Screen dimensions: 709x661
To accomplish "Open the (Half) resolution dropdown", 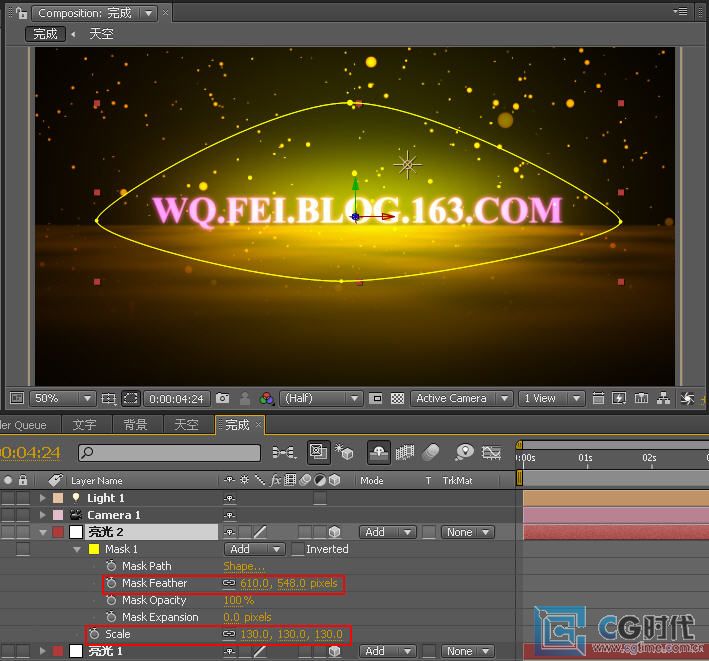I will point(321,398).
